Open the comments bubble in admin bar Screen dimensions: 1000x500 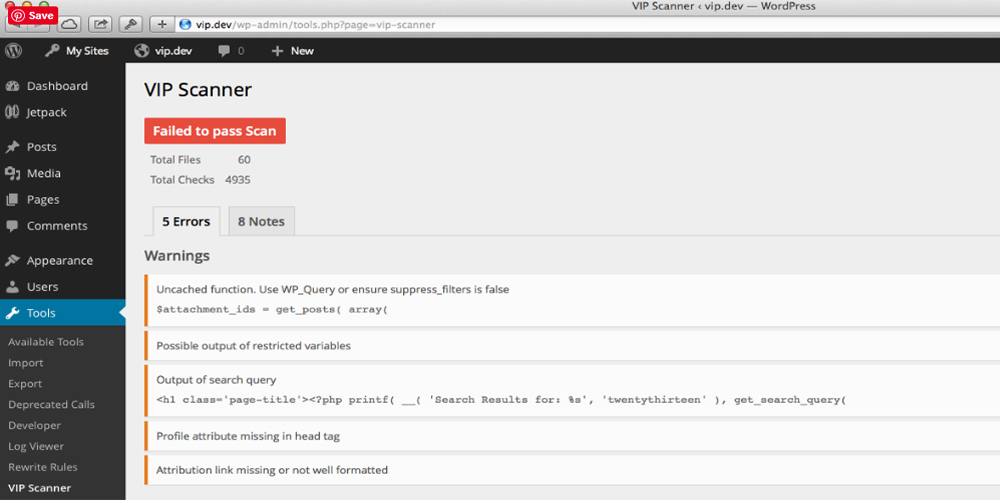click(230, 50)
